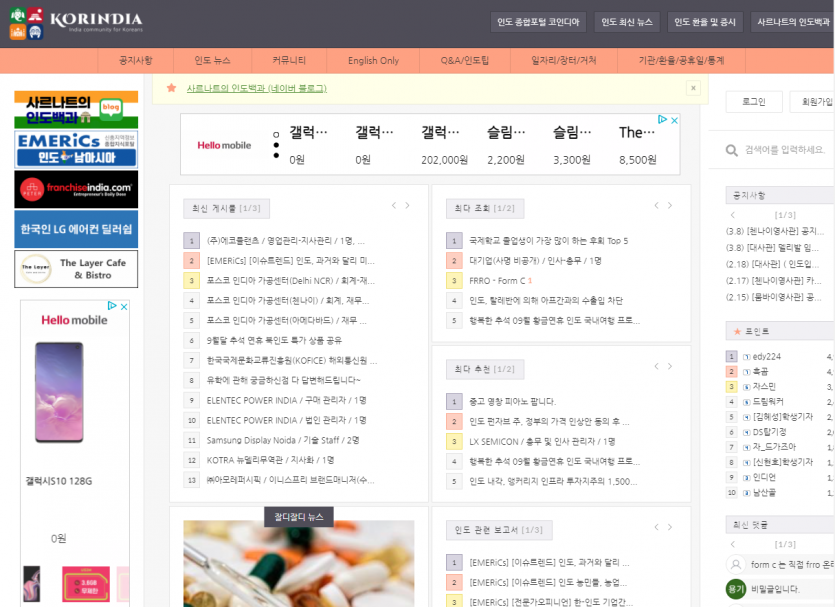This screenshot has height=607, width=835.
Task: Open the 사르나트의 인도백과 네이버 블로그 link
Action: (x=256, y=88)
